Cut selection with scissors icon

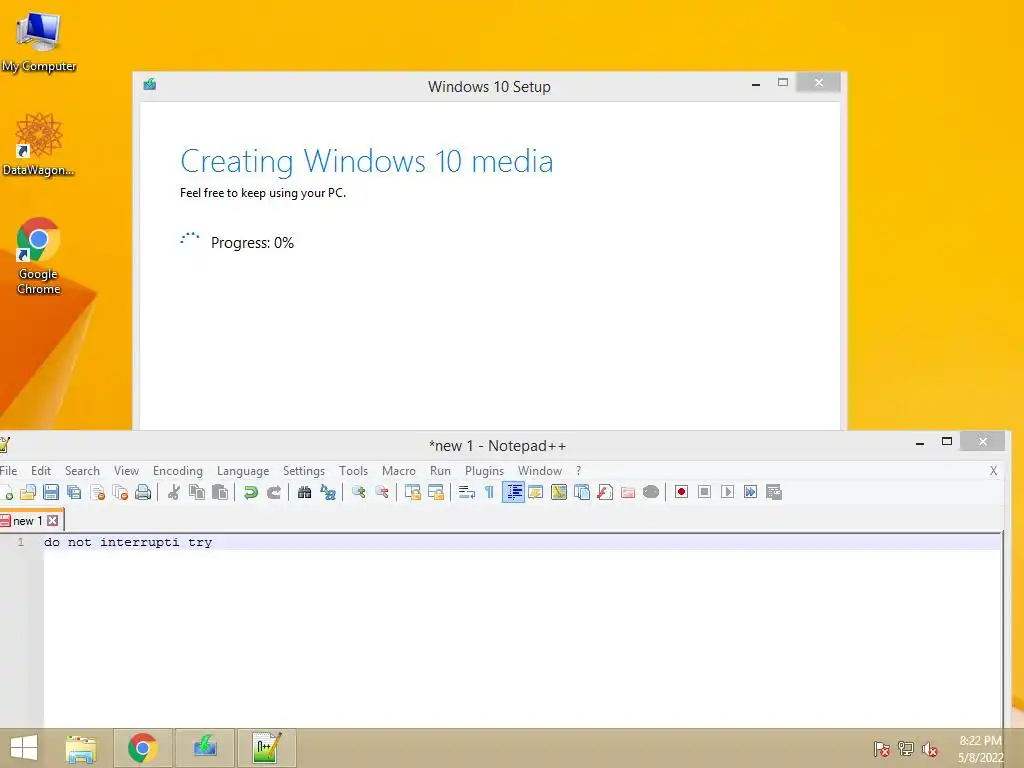(x=174, y=492)
